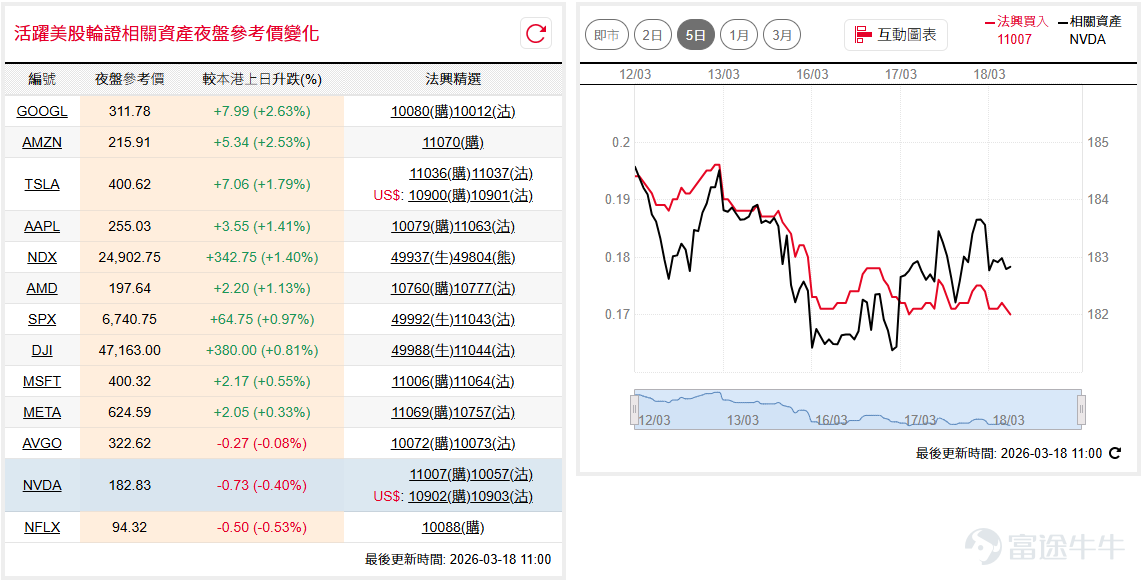
Task: Open the AMZN ticker link
Action: pos(42,142)
